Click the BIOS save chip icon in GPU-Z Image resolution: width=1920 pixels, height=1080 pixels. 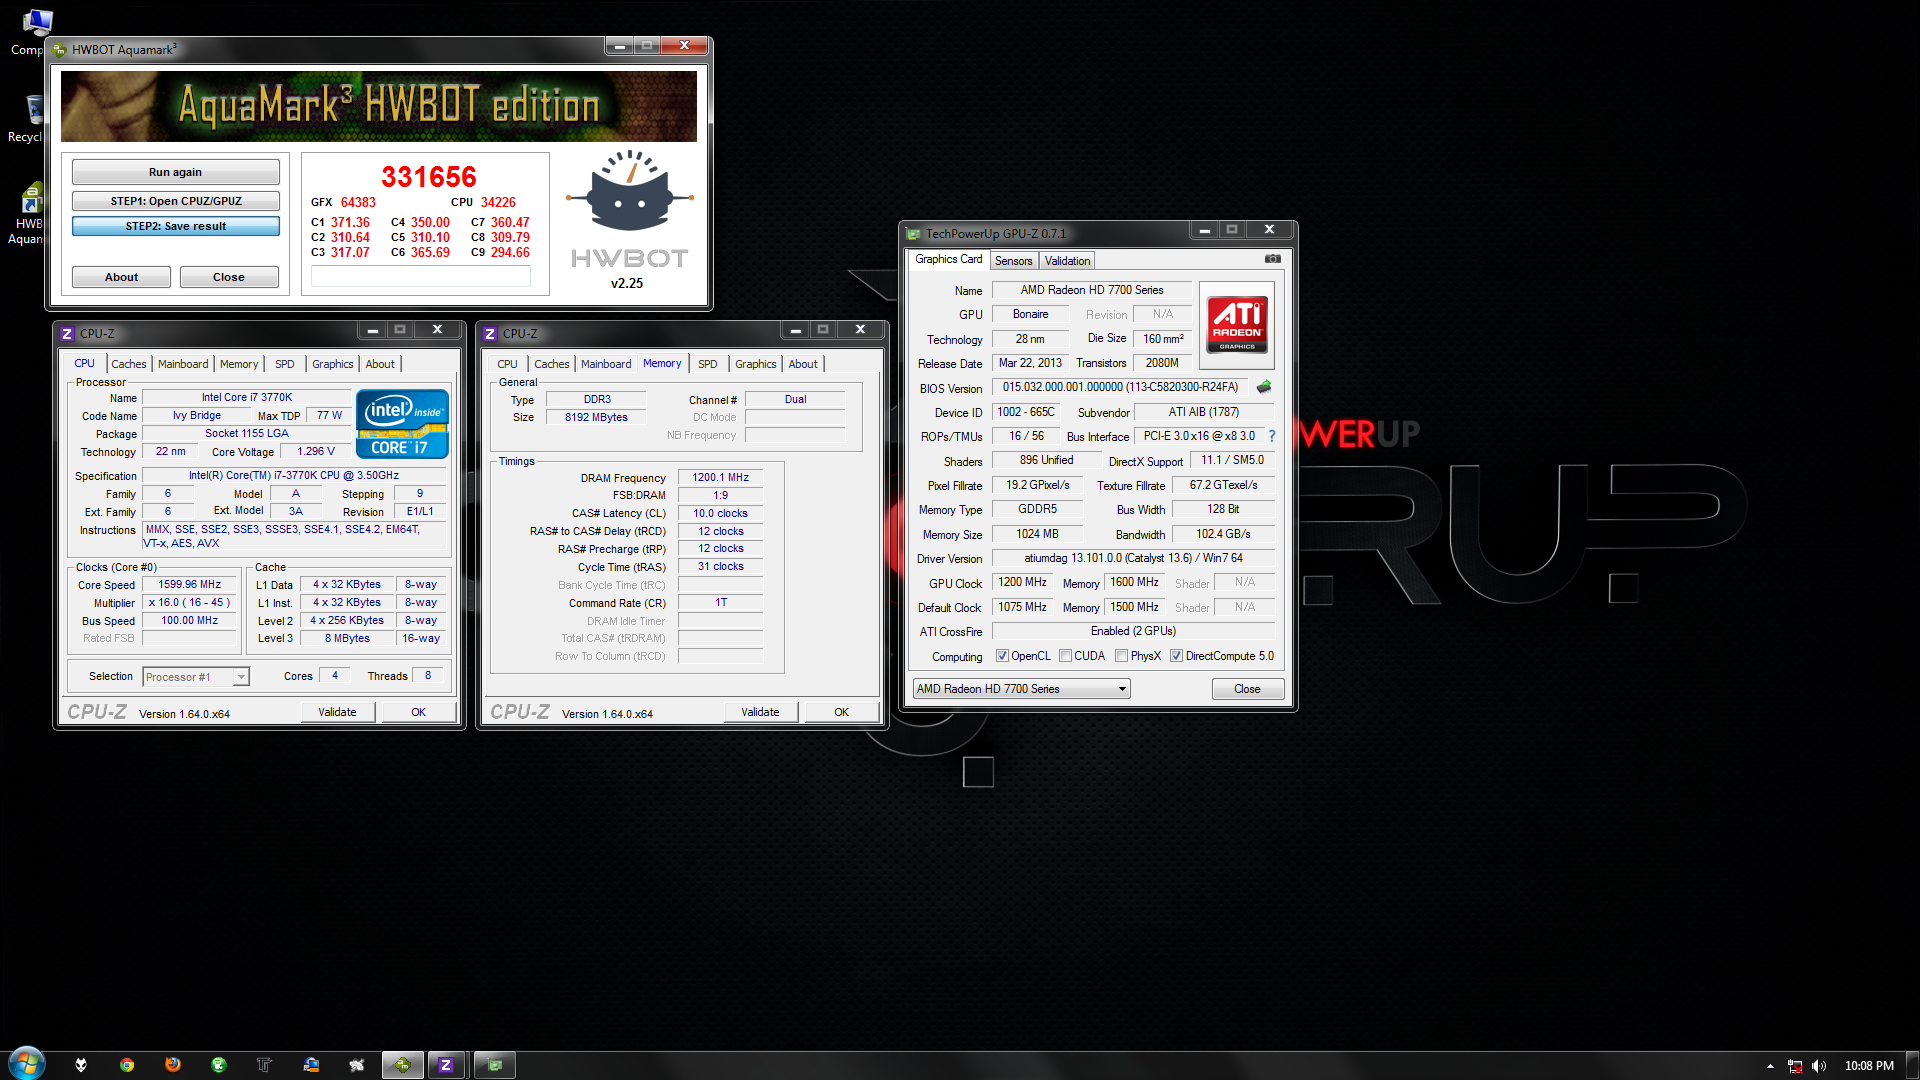[1264, 387]
